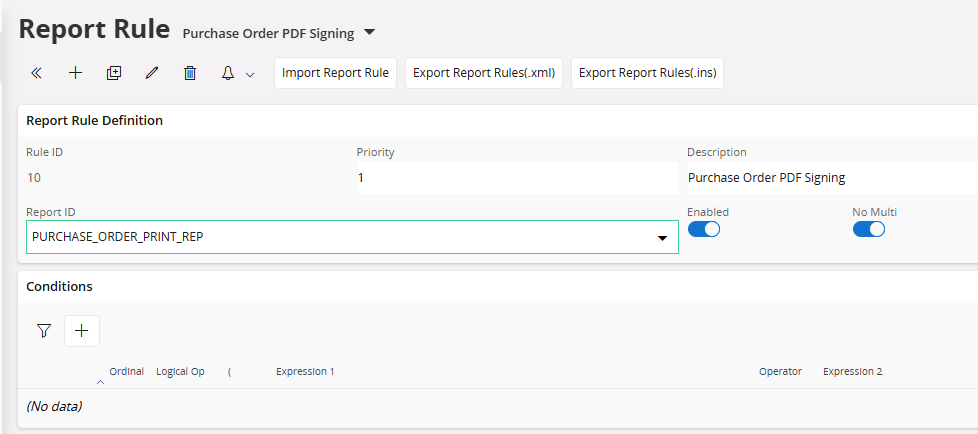The width and height of the screenshot is (978, 434).
Task: Open the Conditions filter funnel icon
Action: pyautogui.click(x=43, y=331)
